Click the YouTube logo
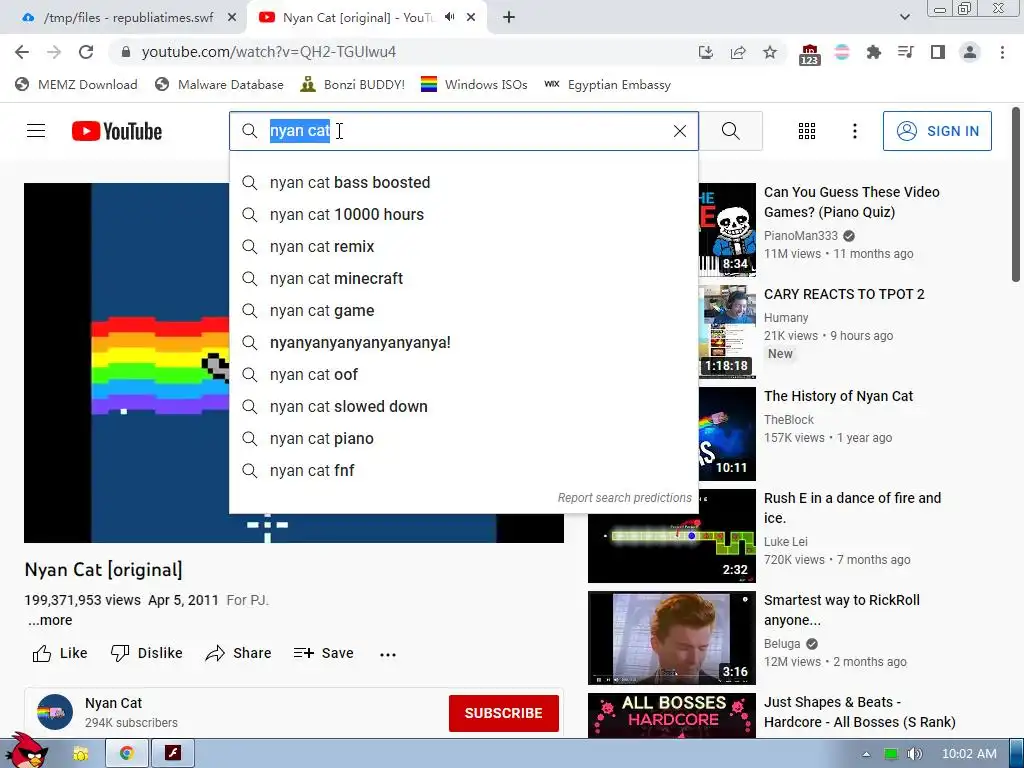The height and width of the screenshot is (768, 1024). tap(117, 131)
